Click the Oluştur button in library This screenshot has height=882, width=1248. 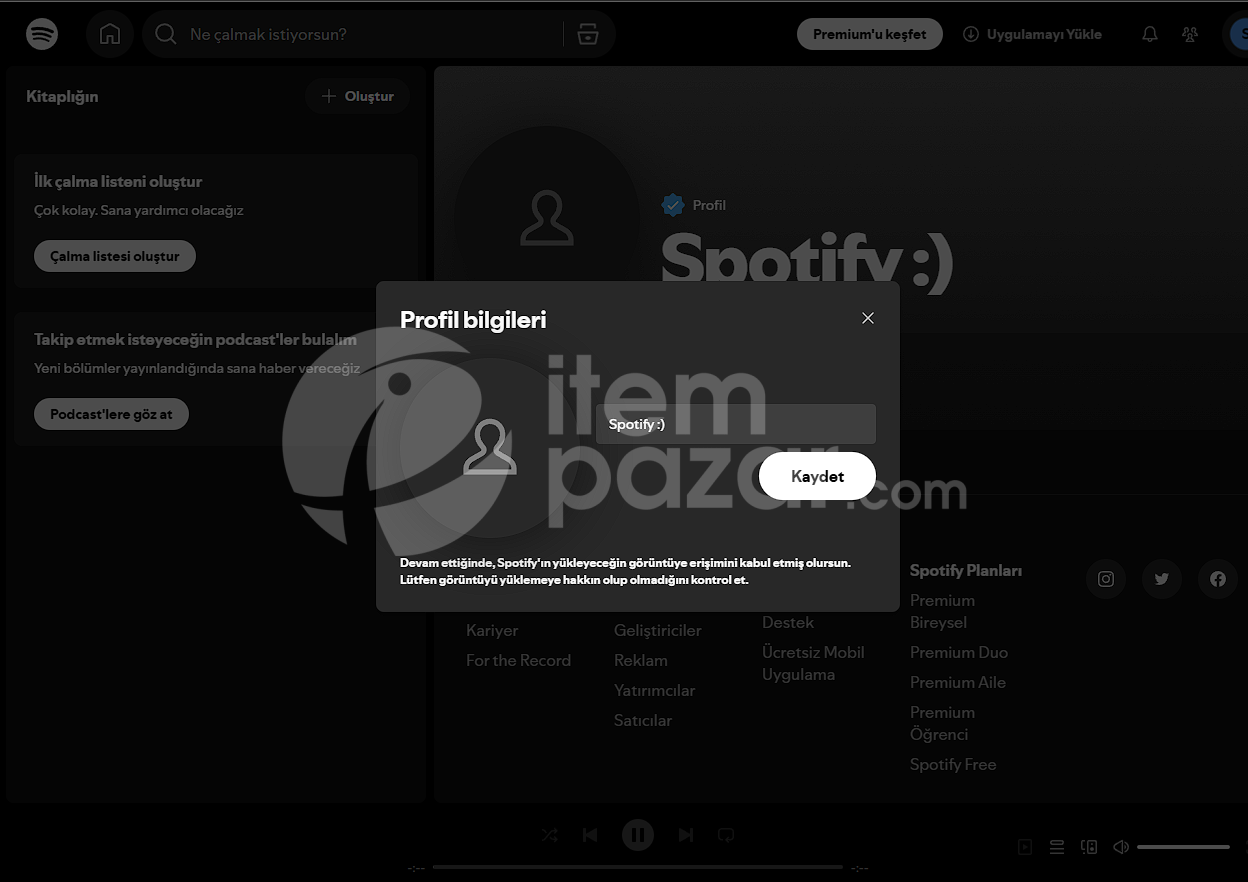point(357,96)
